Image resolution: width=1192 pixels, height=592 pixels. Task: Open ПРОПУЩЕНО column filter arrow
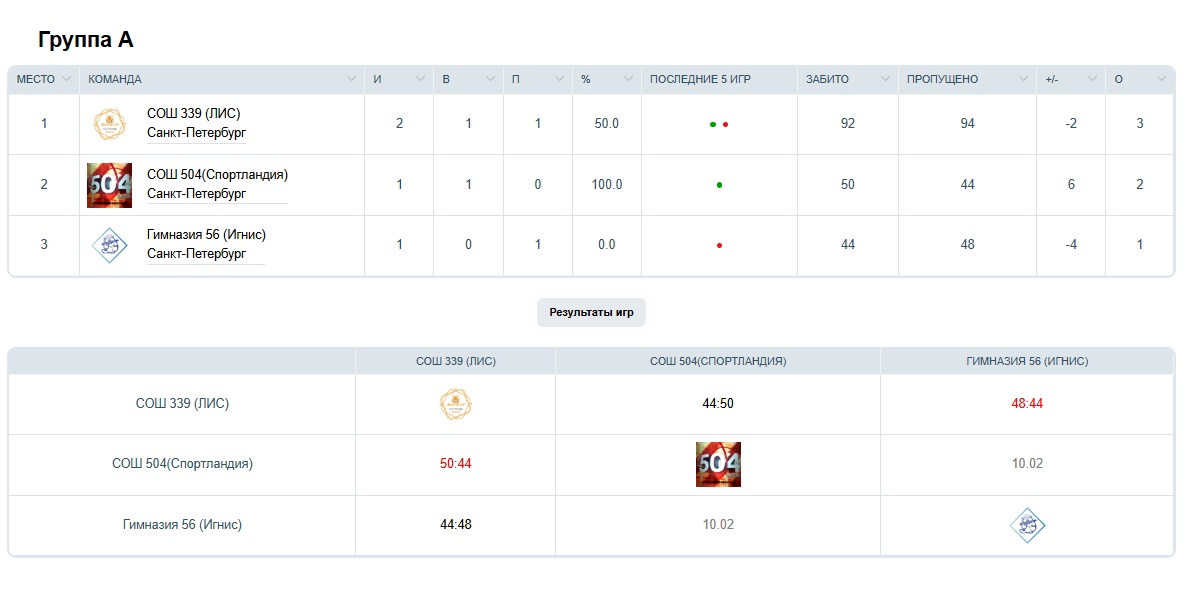pos(1023,79)
